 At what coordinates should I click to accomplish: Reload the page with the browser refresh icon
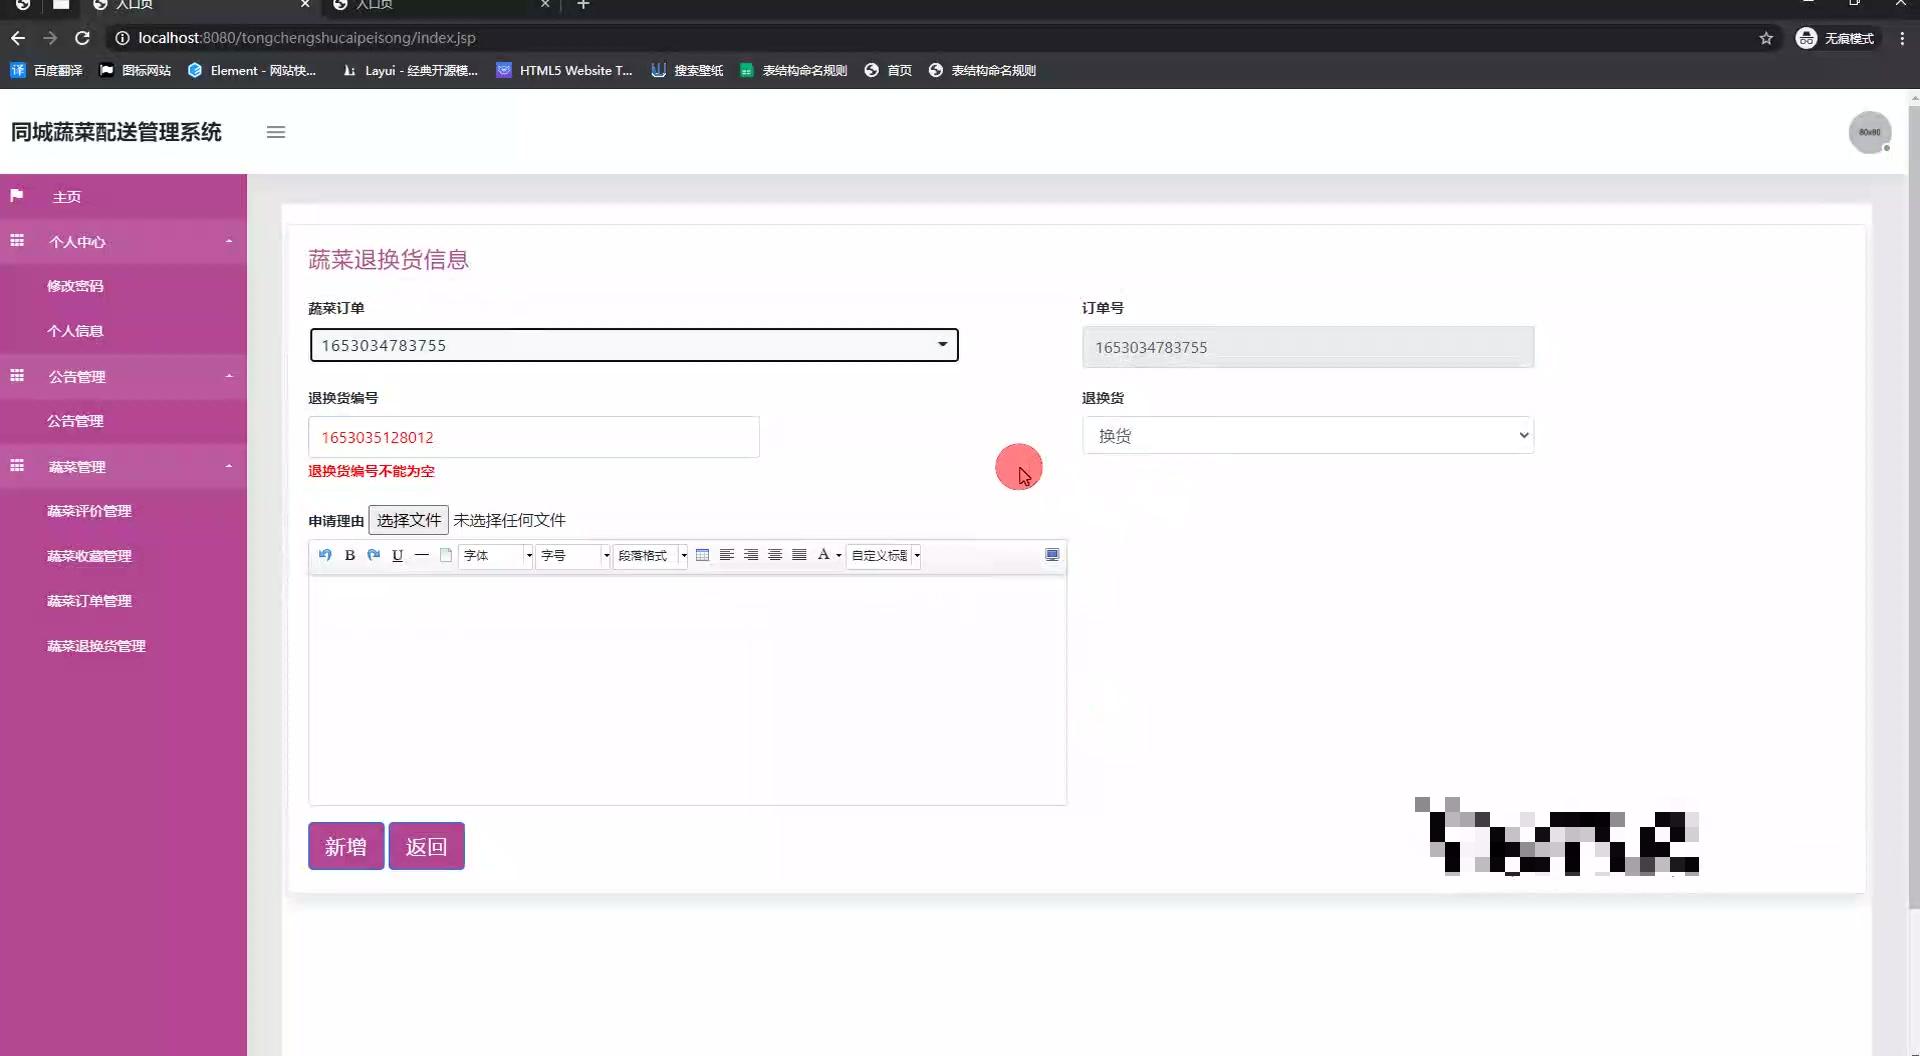(x=83, y=38)
